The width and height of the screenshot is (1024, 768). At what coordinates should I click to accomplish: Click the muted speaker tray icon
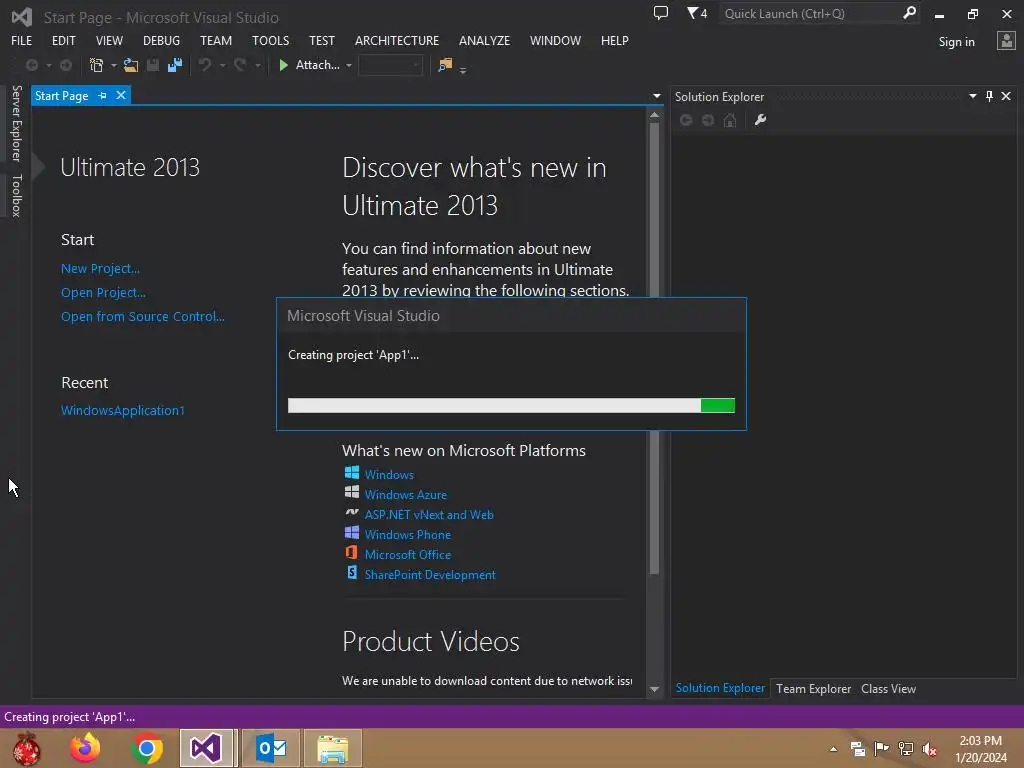[x=929, y=749]
